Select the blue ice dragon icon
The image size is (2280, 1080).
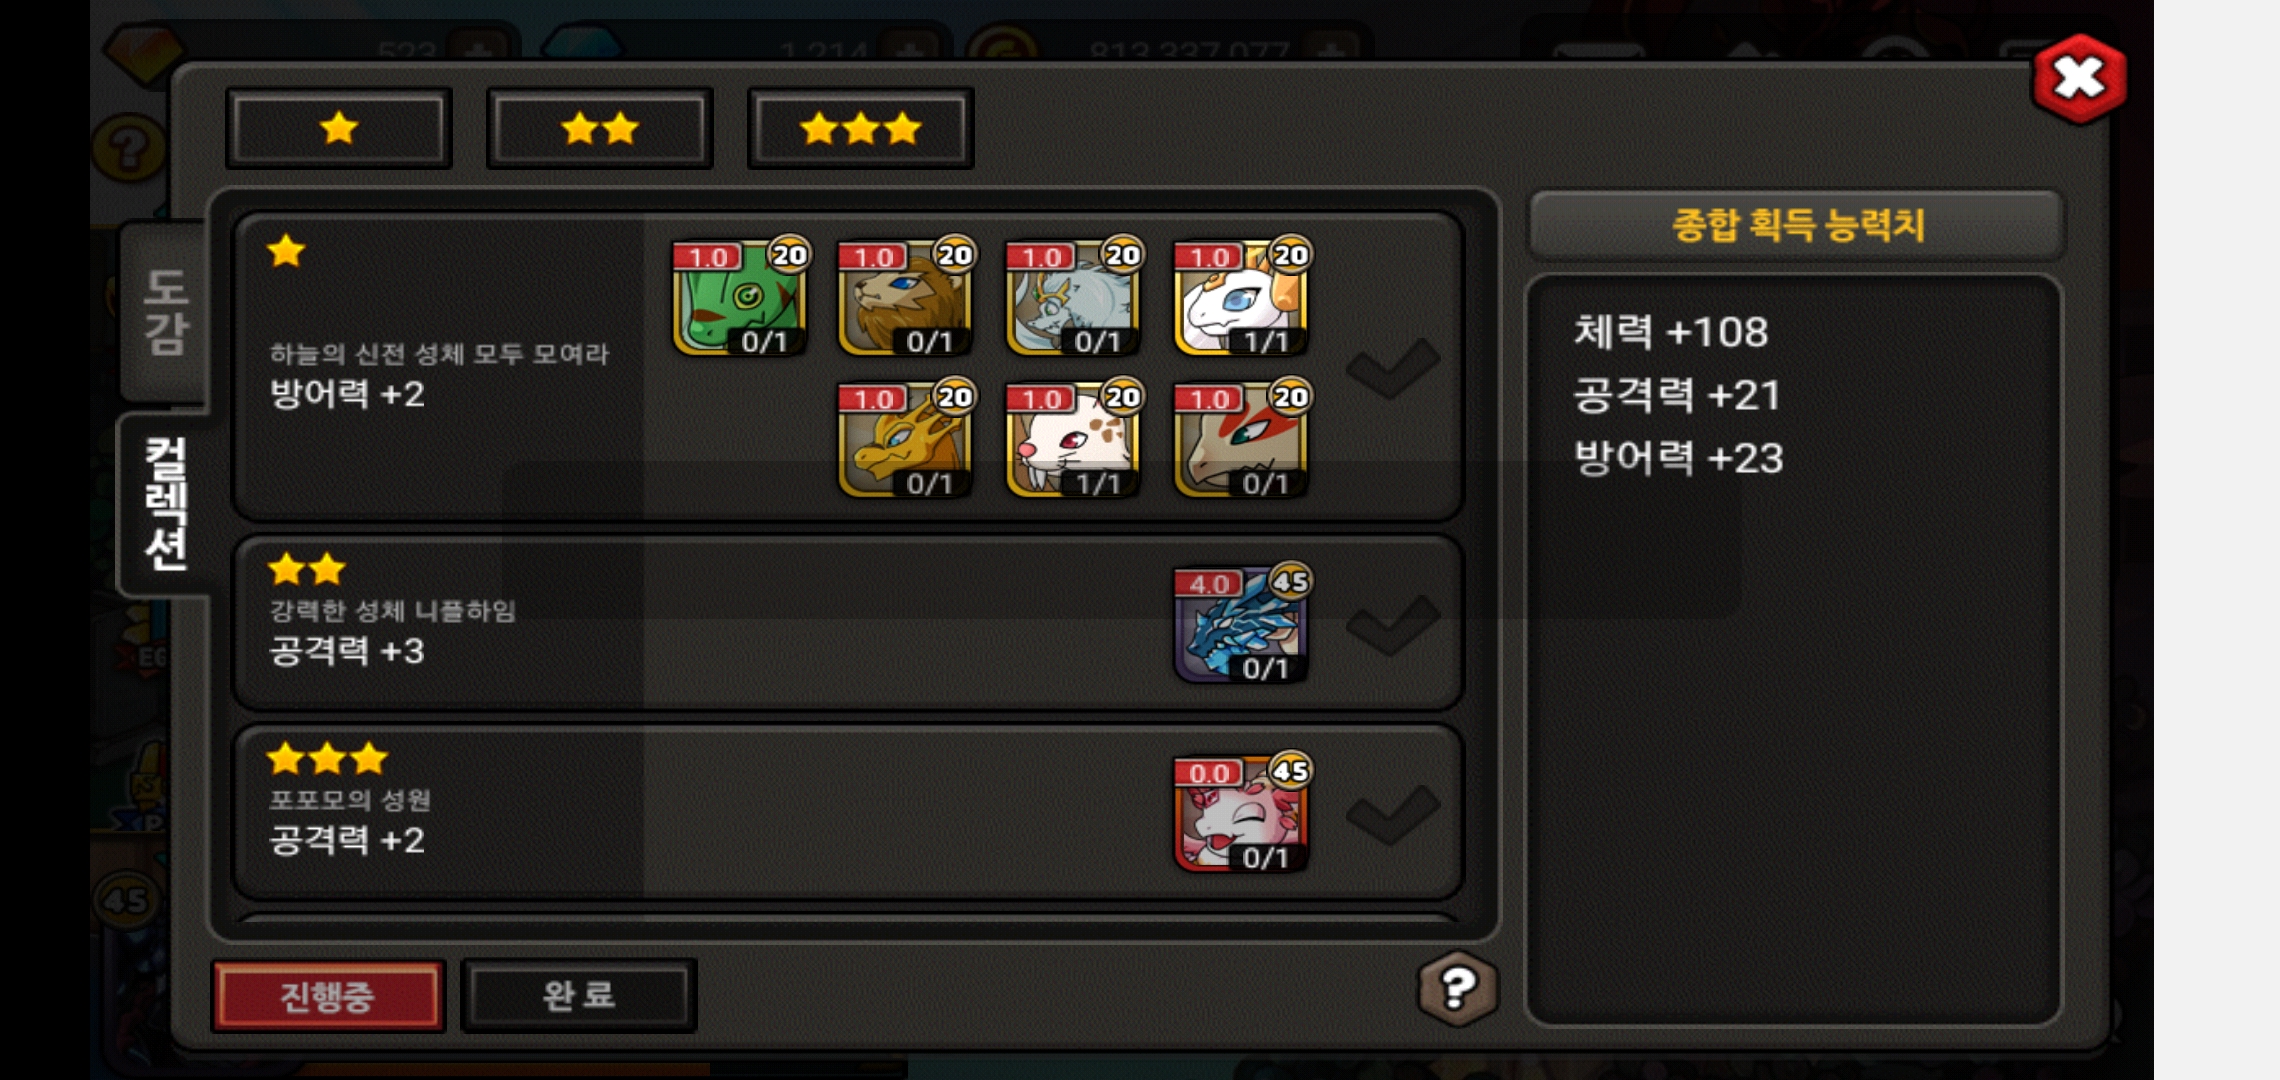(1241, 626)
